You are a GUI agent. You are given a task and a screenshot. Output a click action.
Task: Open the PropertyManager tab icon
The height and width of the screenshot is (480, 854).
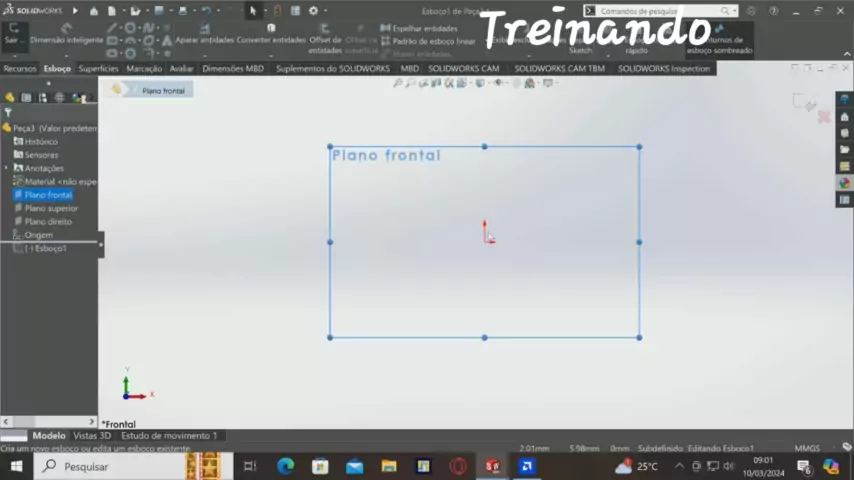[27, 98]
